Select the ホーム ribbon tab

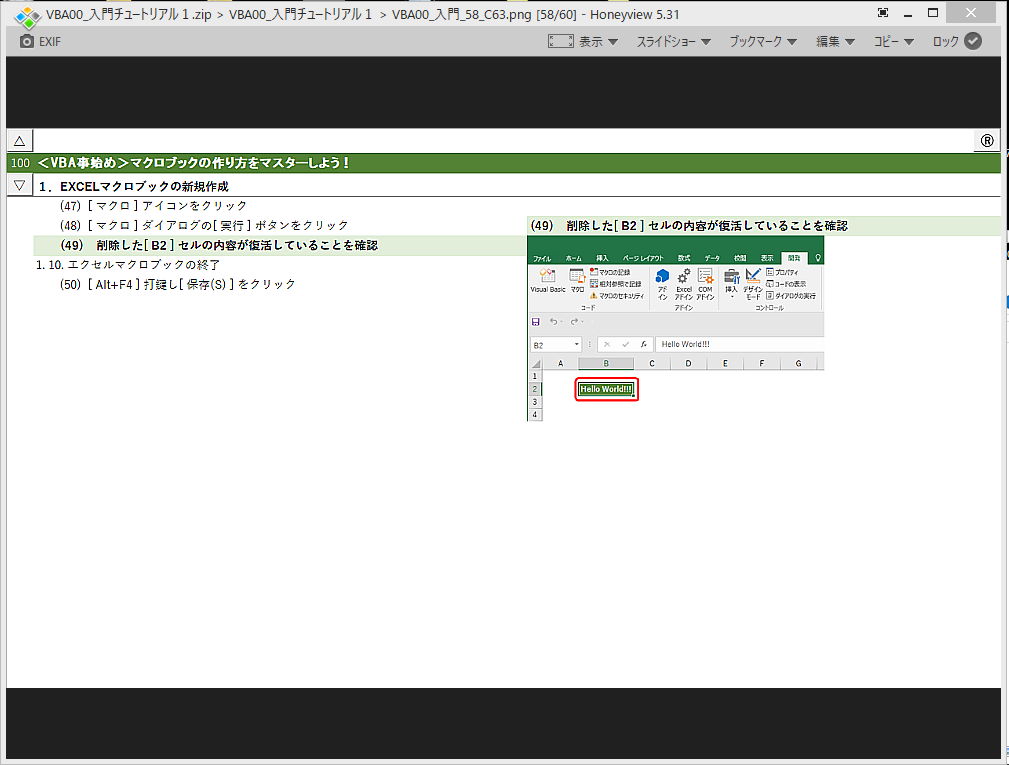tap(573, 258)
